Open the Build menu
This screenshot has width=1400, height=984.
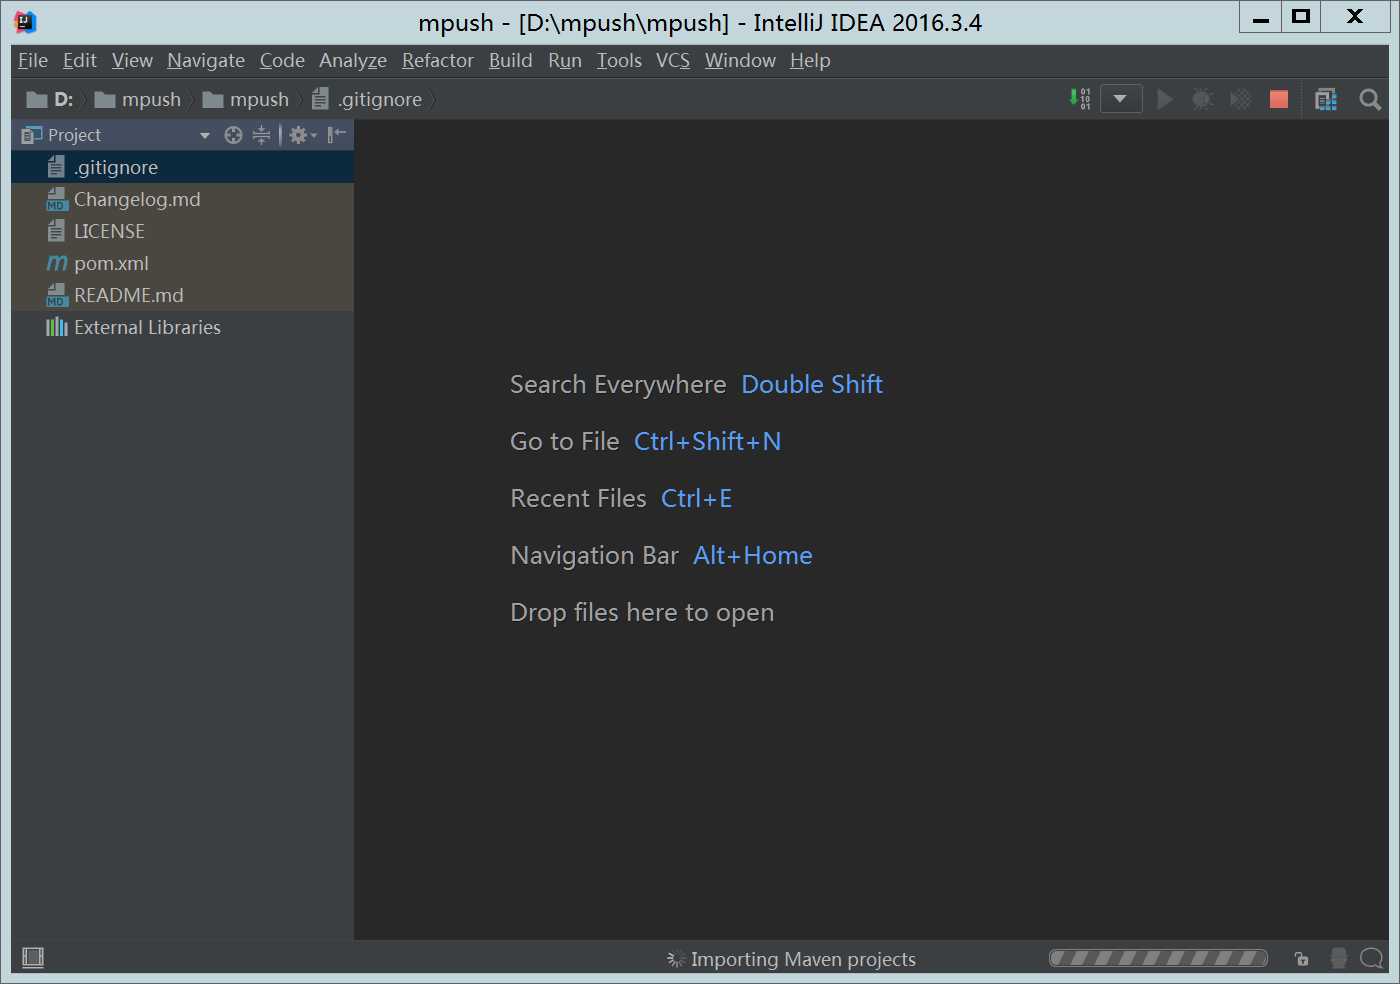[x=510, y=60]
